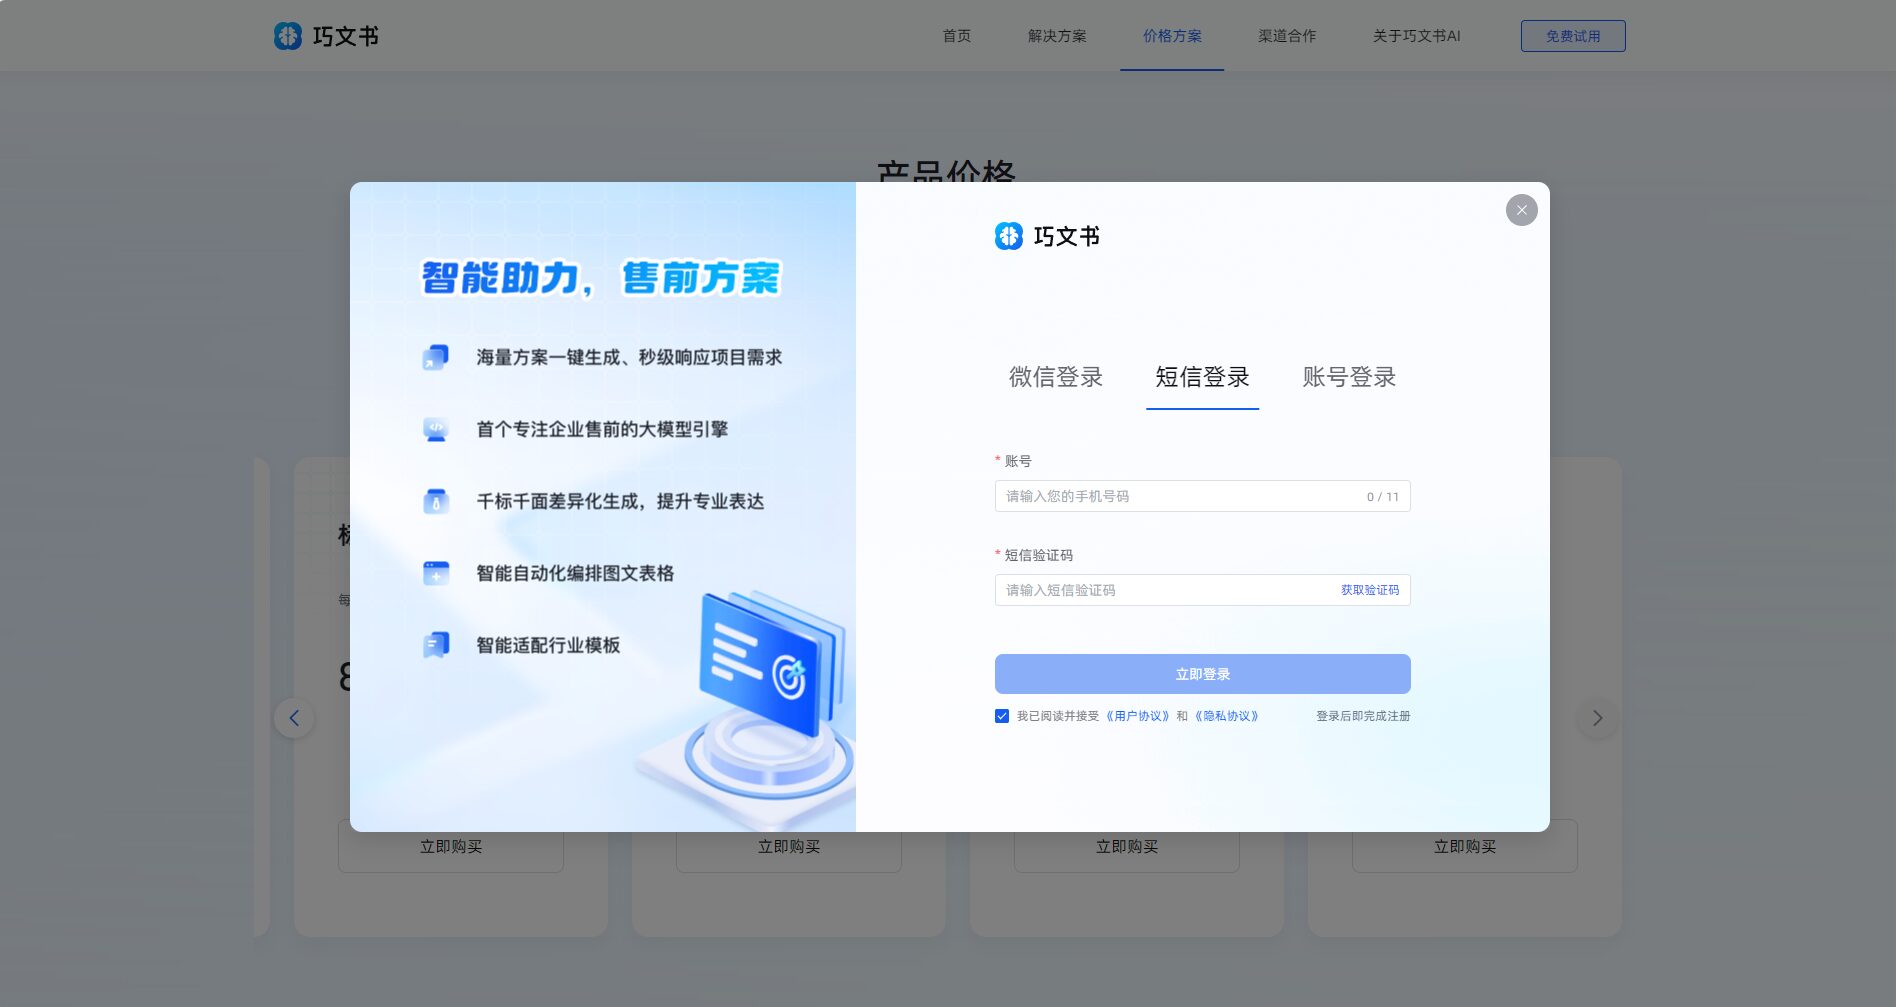Select the icon beside 海量方案一键生成 feature

434,356
